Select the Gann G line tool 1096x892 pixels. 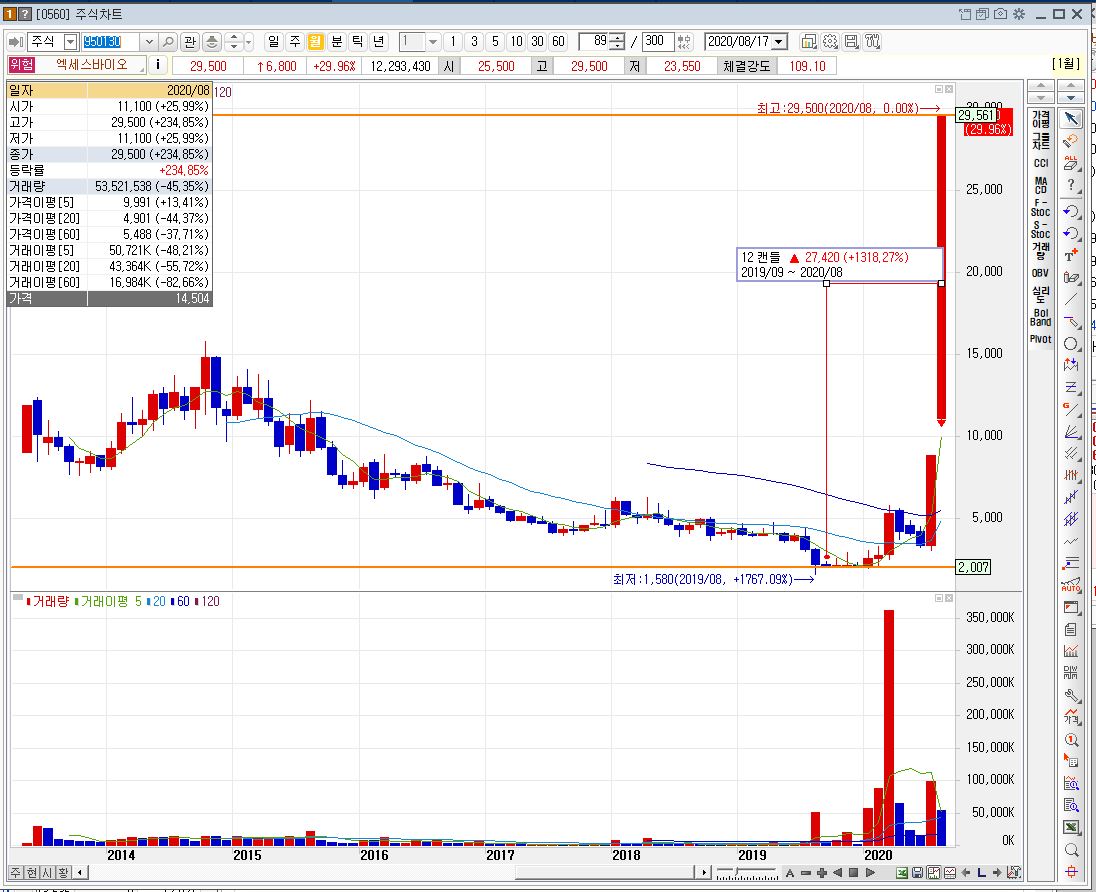tap(1071, 410)
